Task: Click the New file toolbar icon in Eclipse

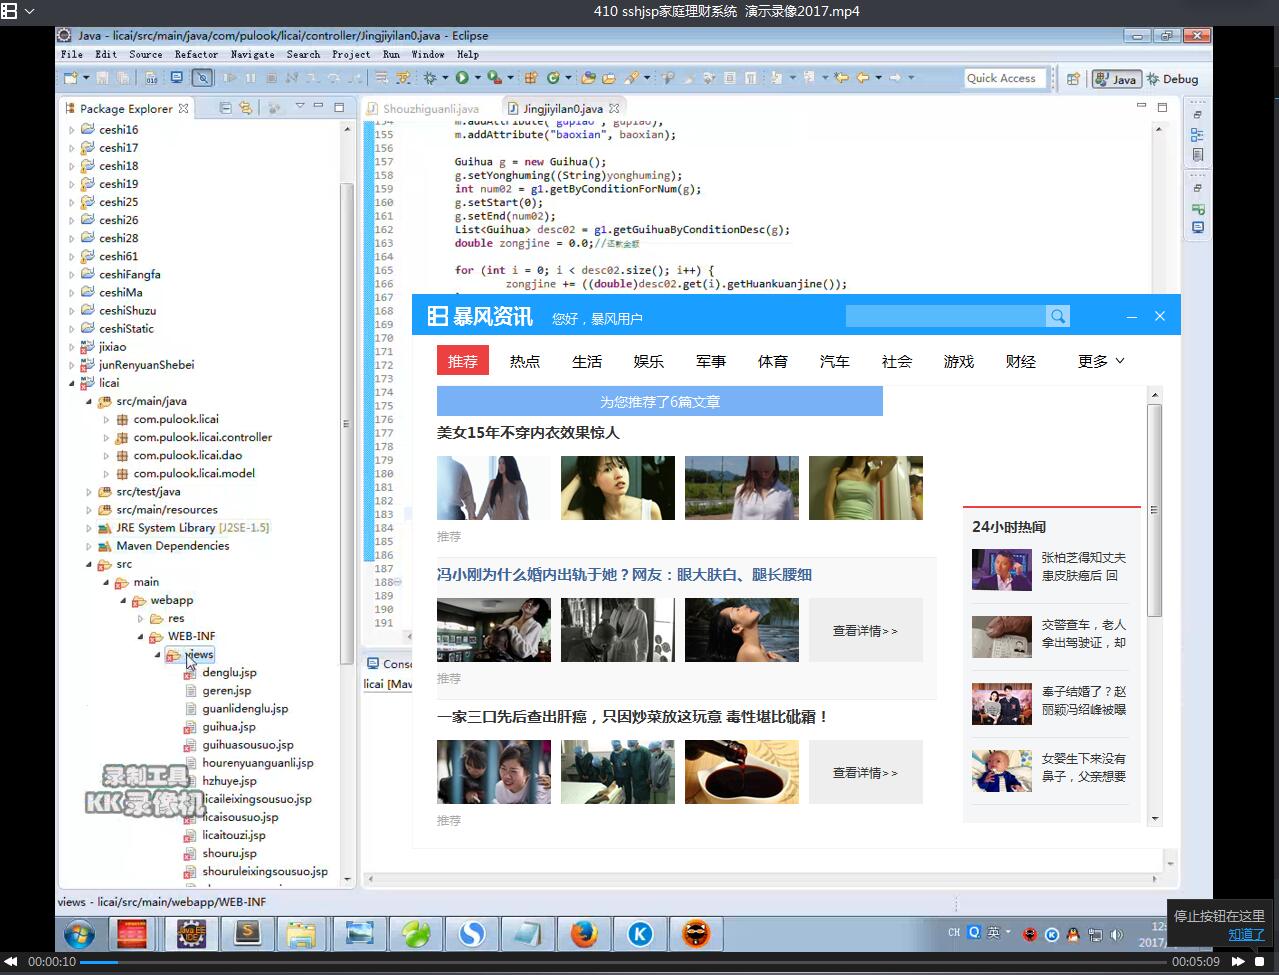Action: (x=70, y=78)
